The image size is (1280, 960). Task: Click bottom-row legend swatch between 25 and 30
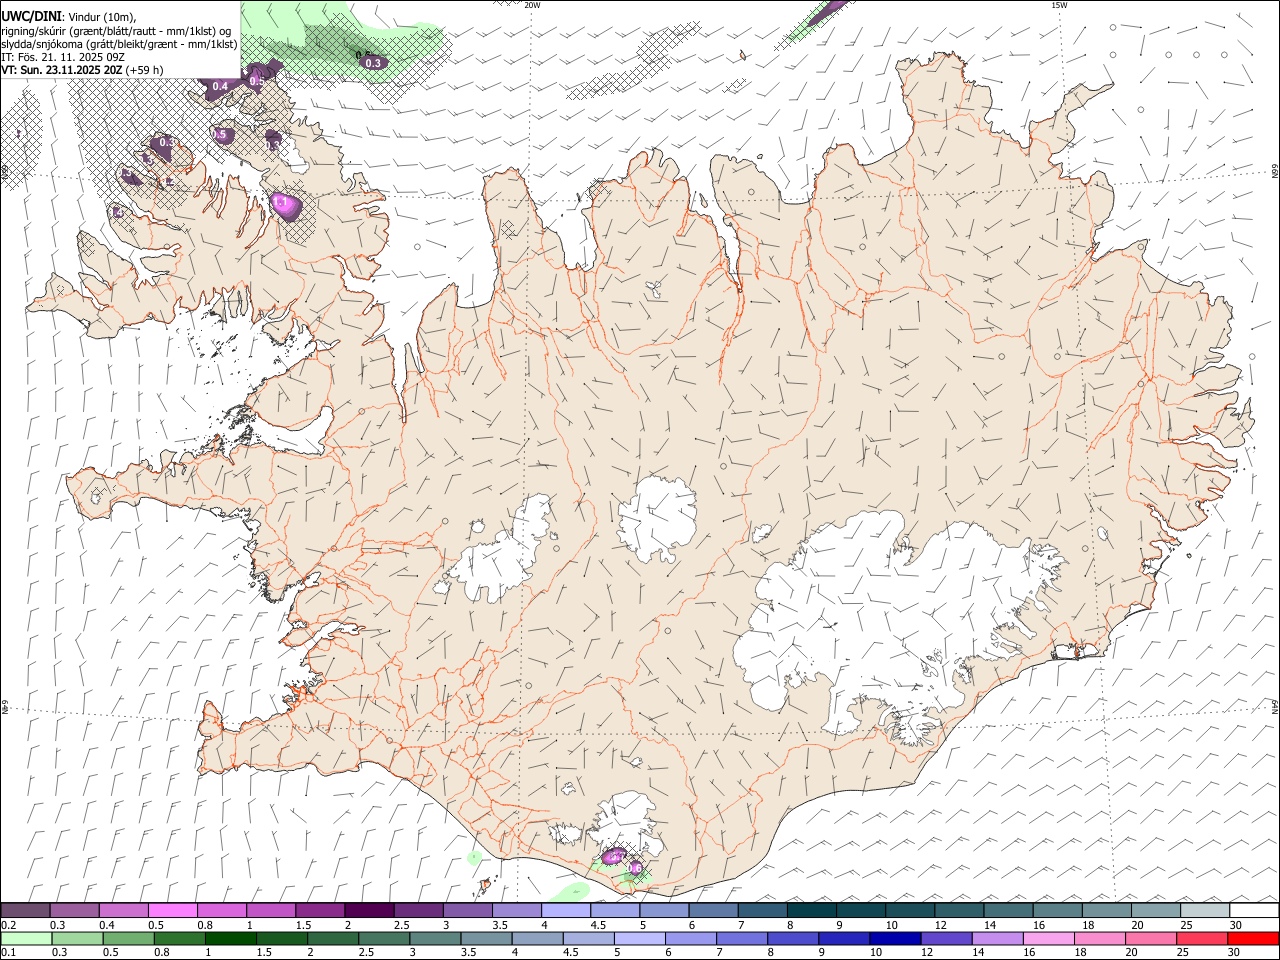click(x=1201, y=939)
